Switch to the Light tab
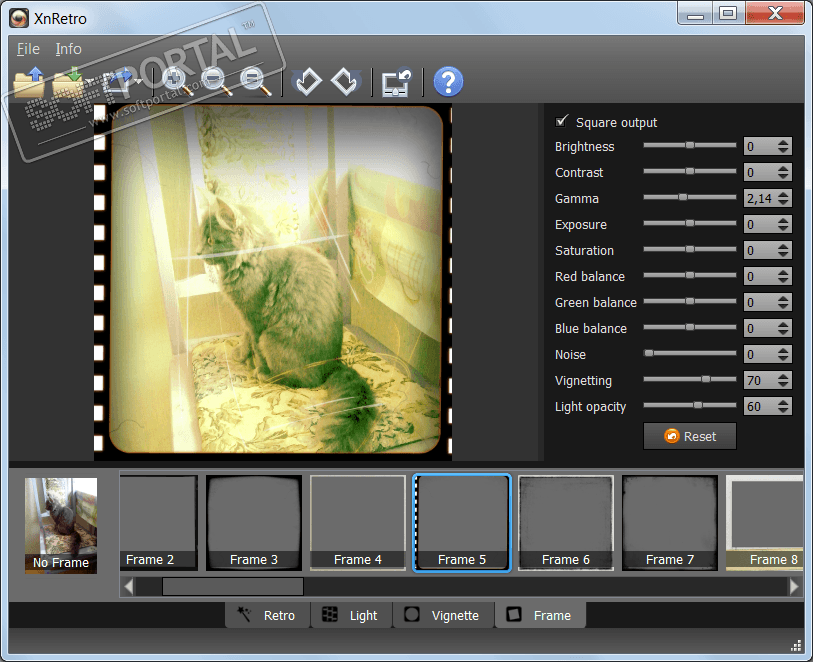Viewport: 813px width, 662px height. point(351,615)
